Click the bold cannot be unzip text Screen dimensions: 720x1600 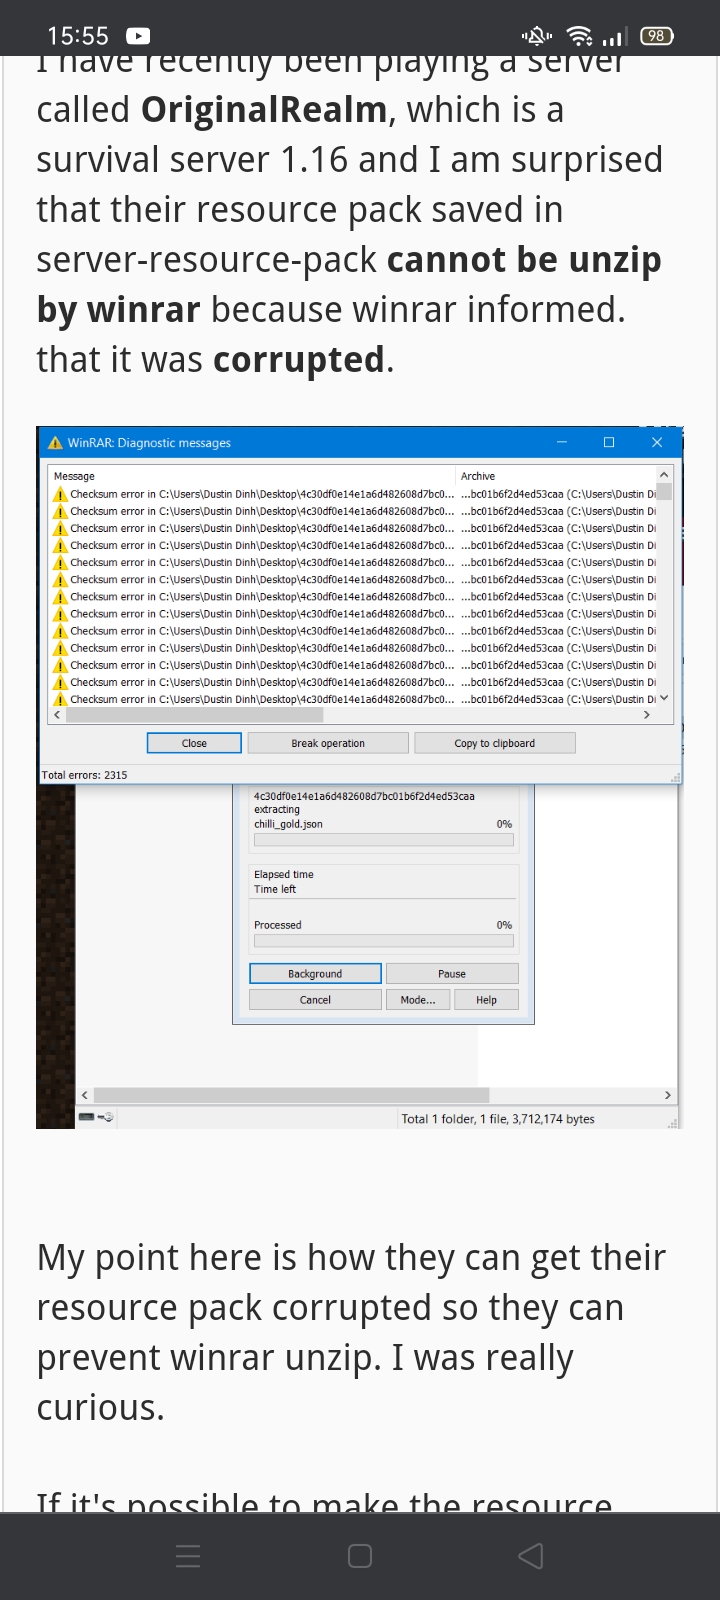coord(524,259)
